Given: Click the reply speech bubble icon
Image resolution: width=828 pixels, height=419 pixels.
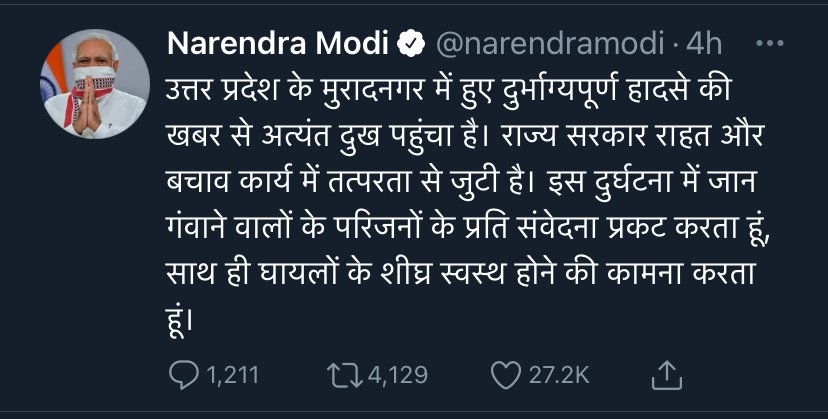Looking at the screenshot, I should (183, 375).
